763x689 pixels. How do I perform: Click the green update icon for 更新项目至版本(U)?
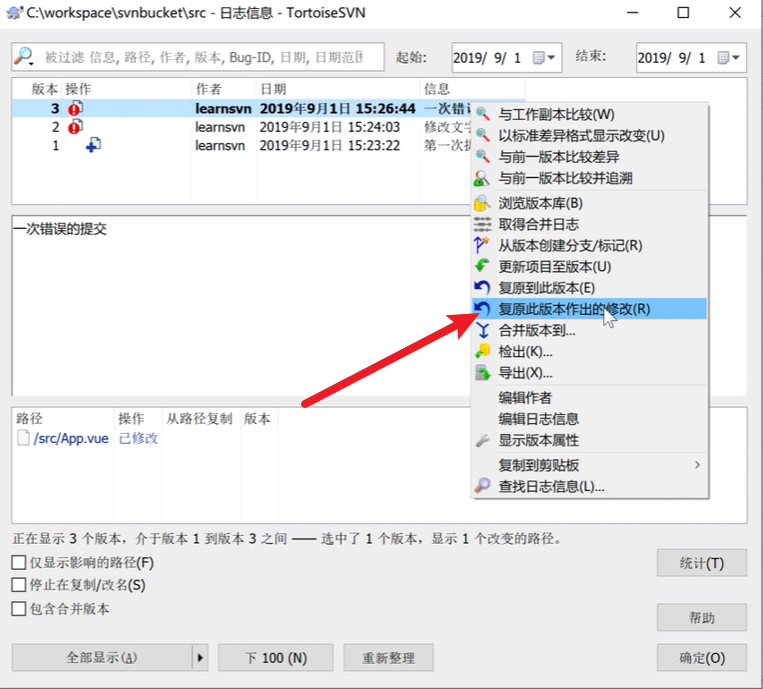click(x=482, y=266)
